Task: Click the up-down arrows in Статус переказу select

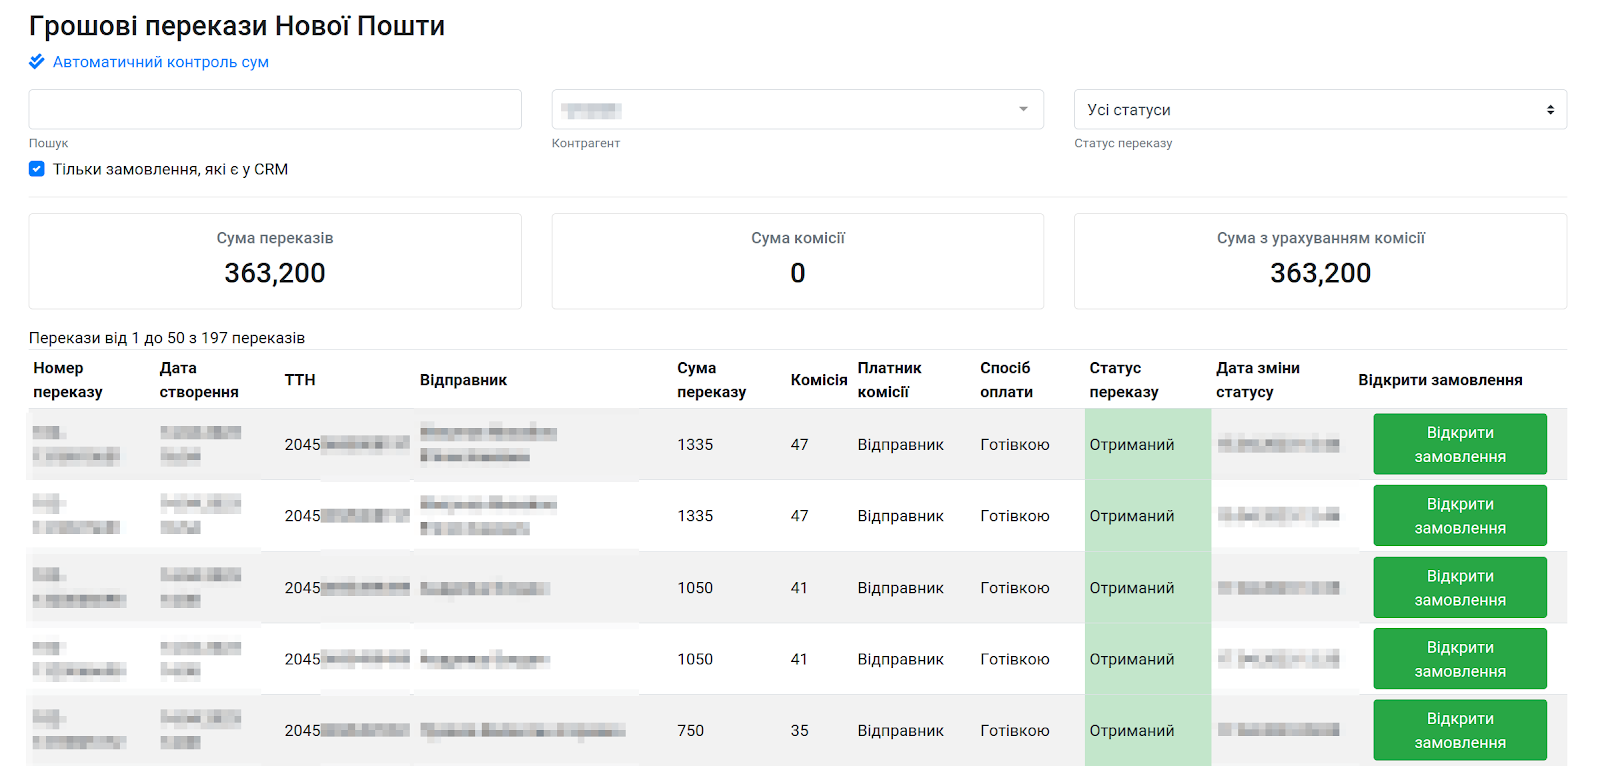Action: (1550, 110)
